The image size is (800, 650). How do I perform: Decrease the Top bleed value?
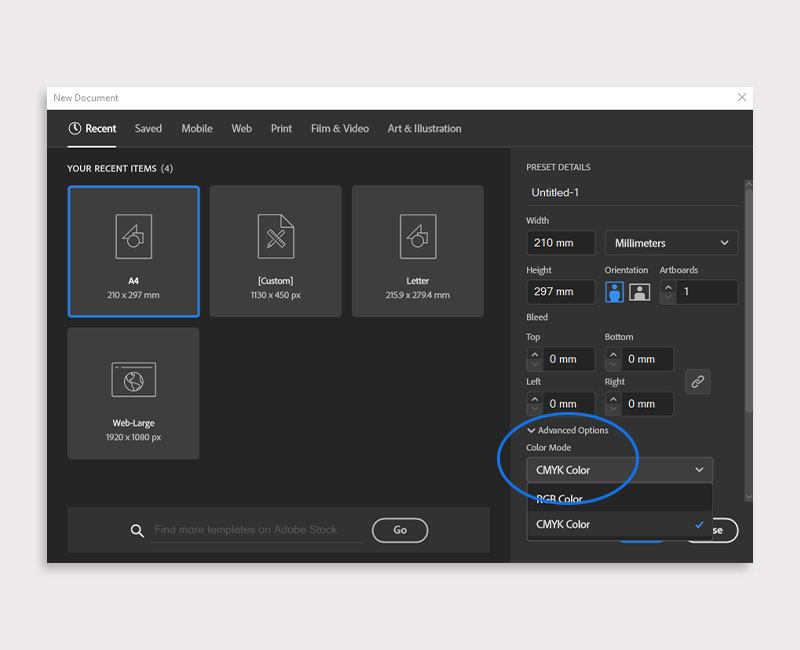535,365
